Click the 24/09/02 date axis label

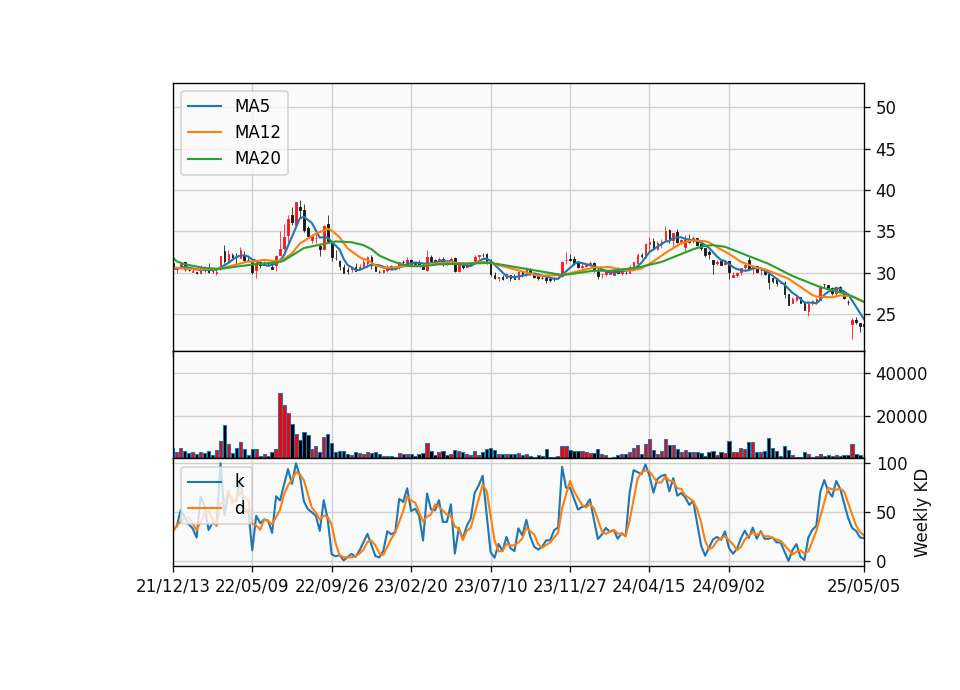(729, 587)
